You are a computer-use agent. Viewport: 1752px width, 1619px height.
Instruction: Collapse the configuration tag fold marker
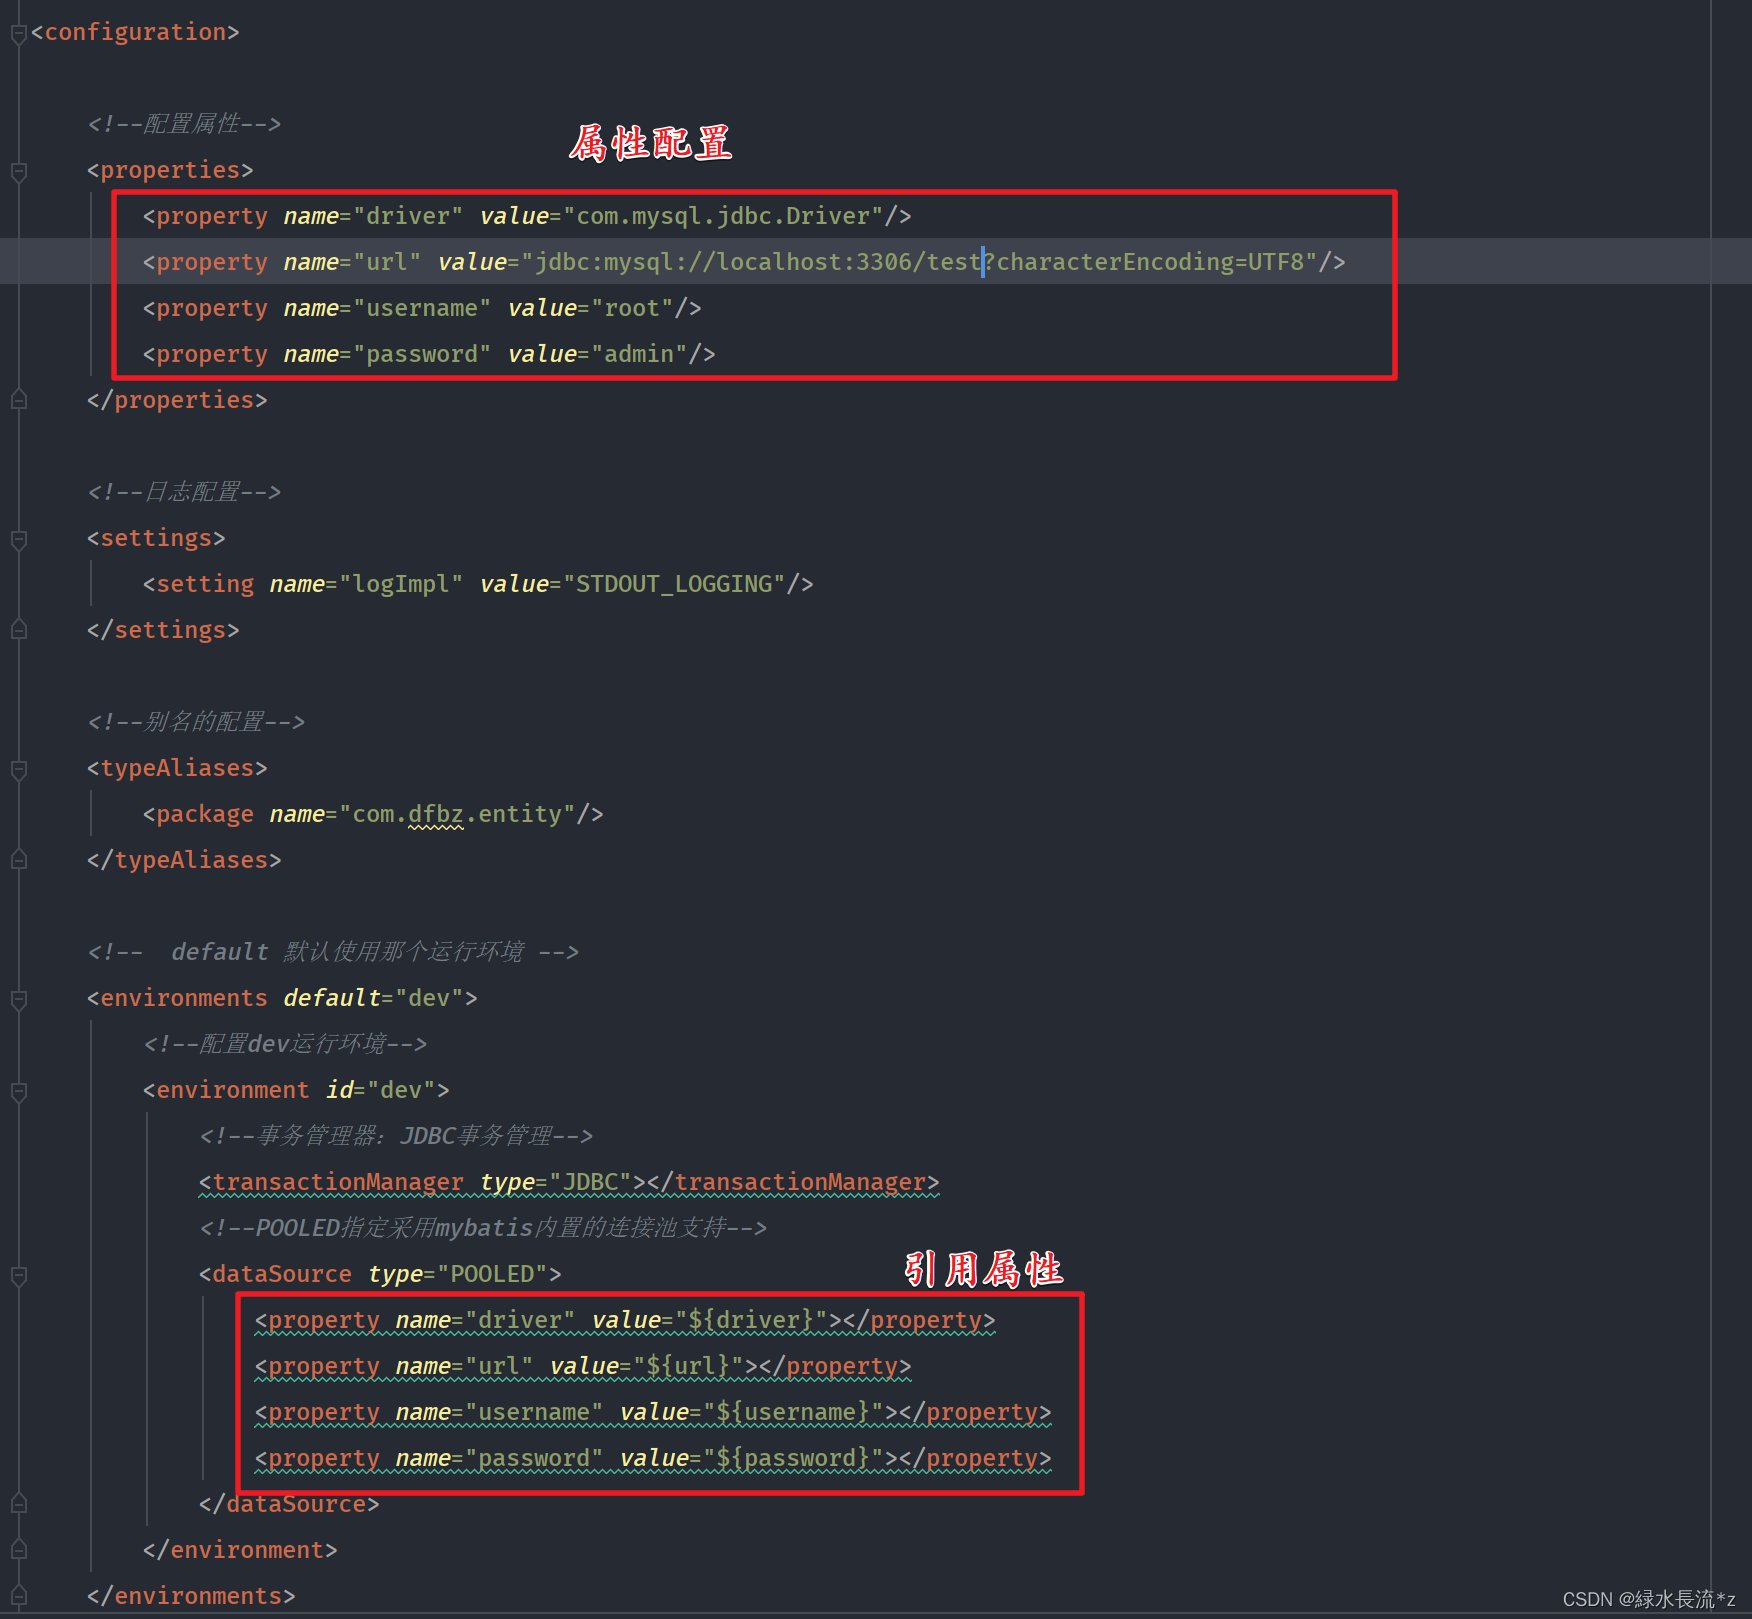click(x=18, y=34)
